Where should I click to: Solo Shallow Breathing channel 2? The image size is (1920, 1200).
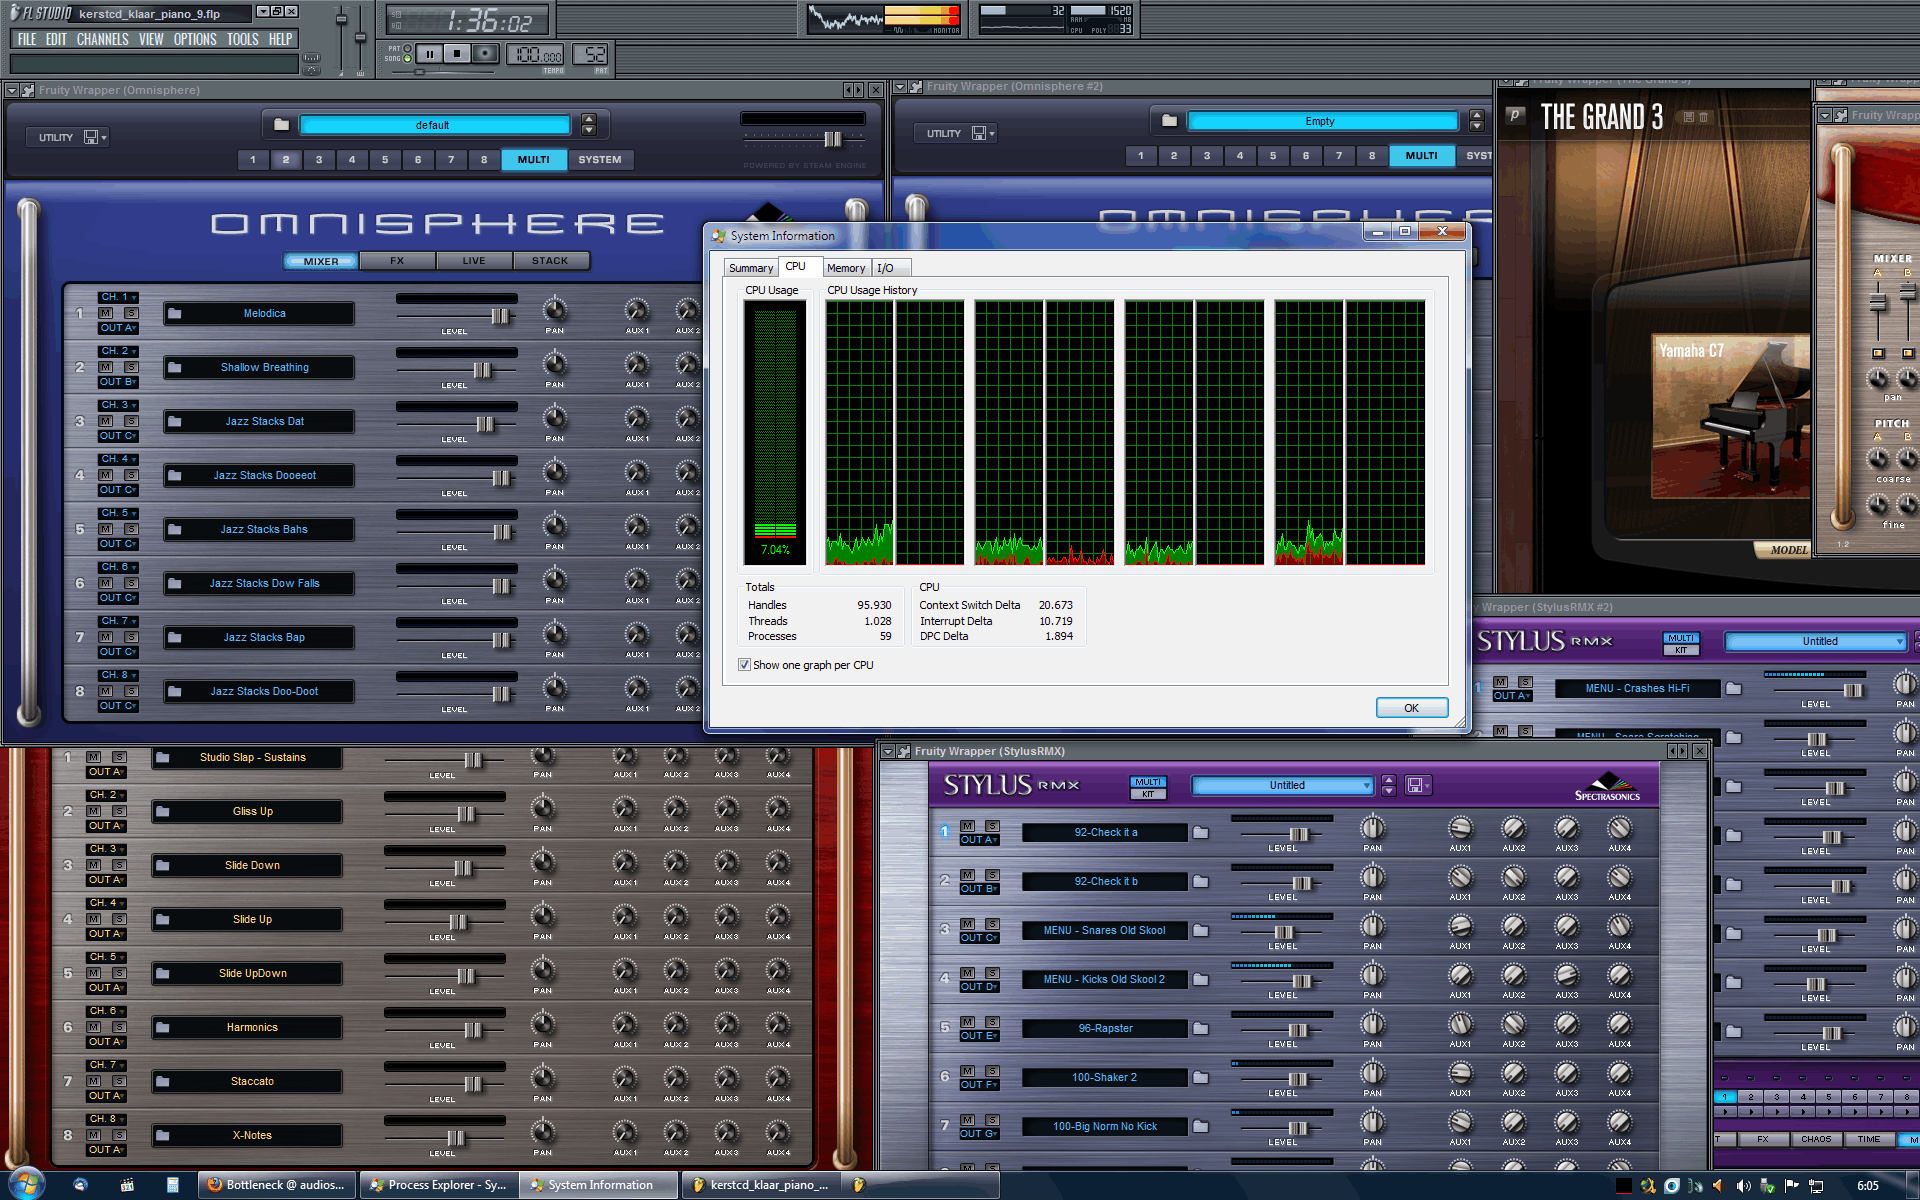click(x=131, y=367)
